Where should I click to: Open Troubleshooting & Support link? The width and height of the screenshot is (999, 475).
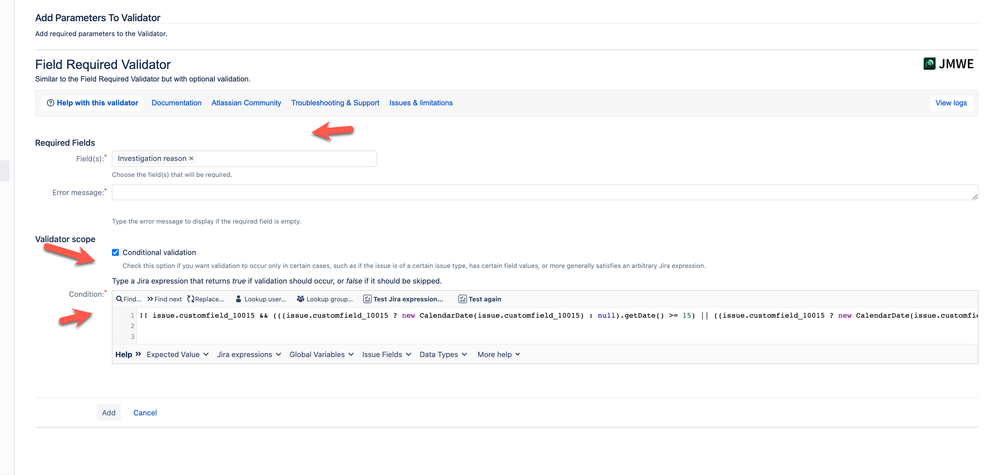(335, 103)
